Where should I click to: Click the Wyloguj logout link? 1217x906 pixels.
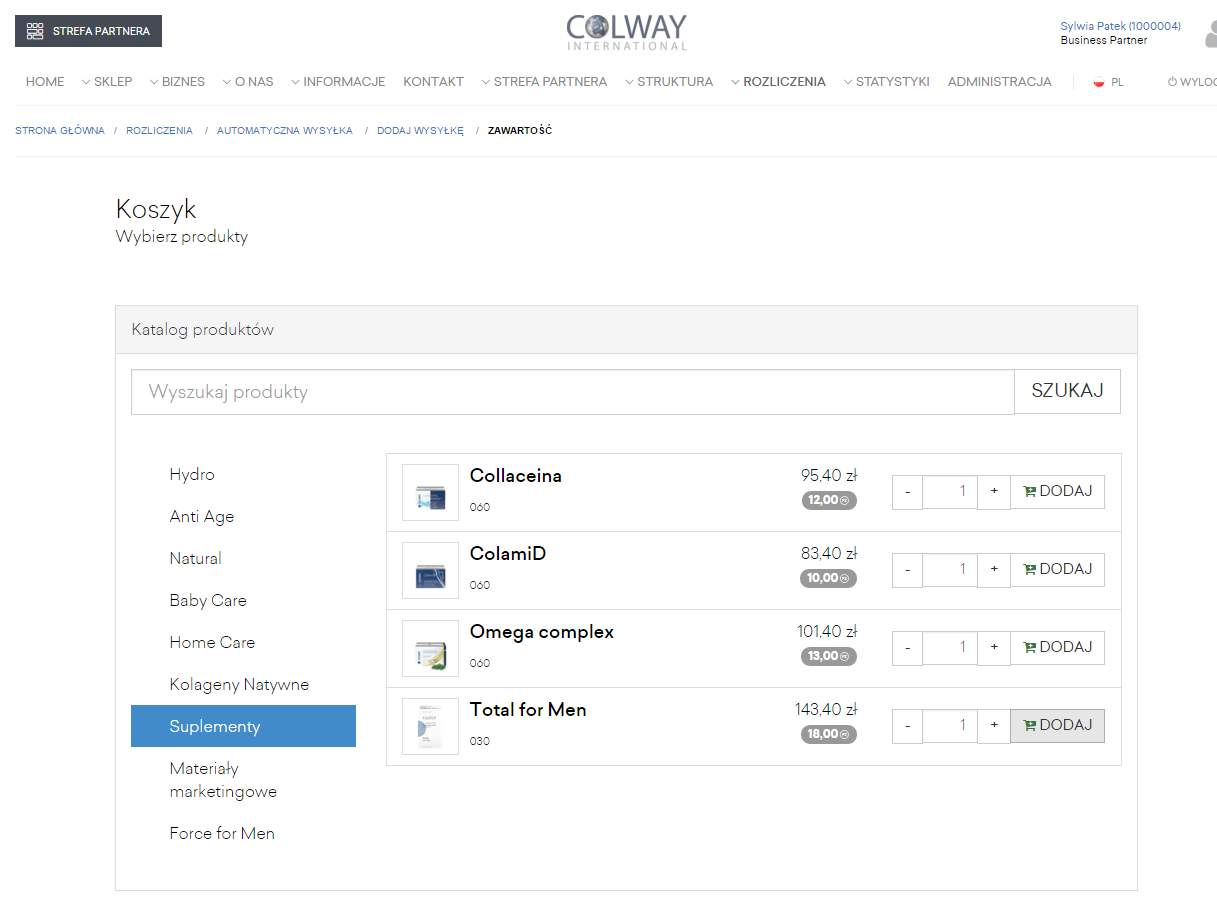tap(1192, 82)
